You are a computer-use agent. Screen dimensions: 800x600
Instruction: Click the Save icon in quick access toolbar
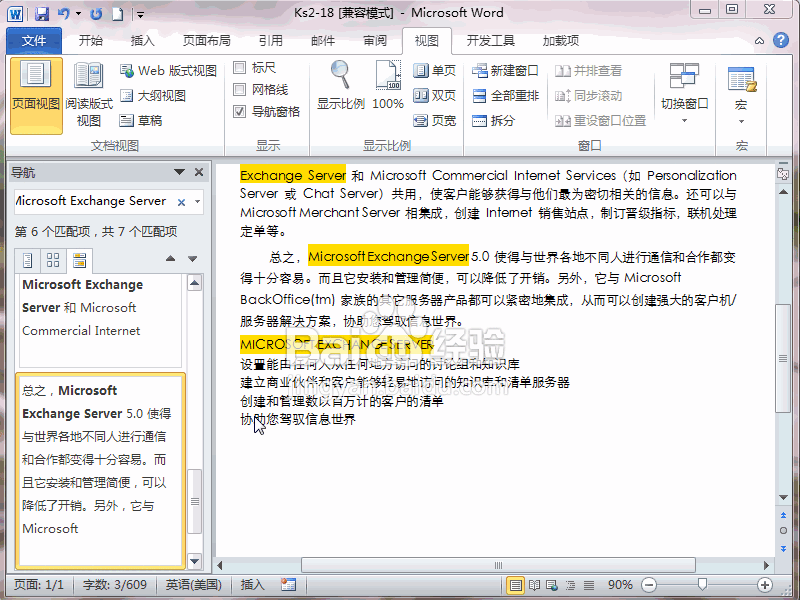42,13
